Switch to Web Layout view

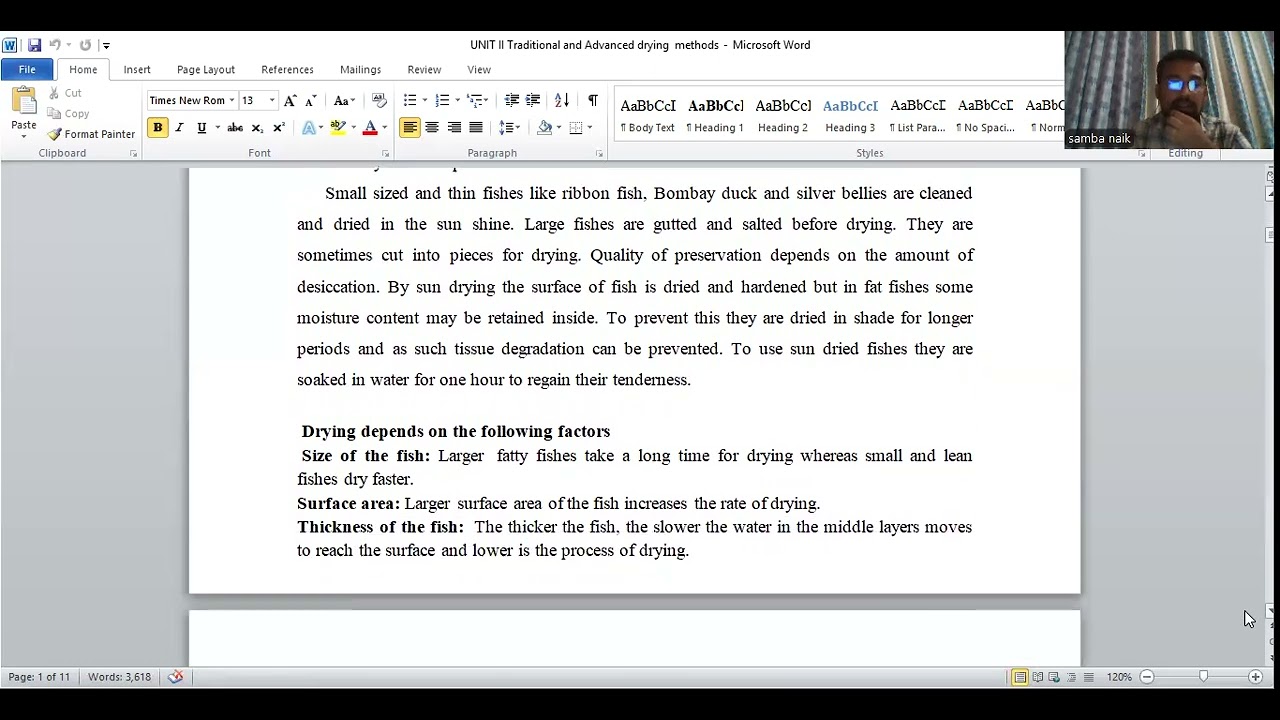tap(1054, 677)
